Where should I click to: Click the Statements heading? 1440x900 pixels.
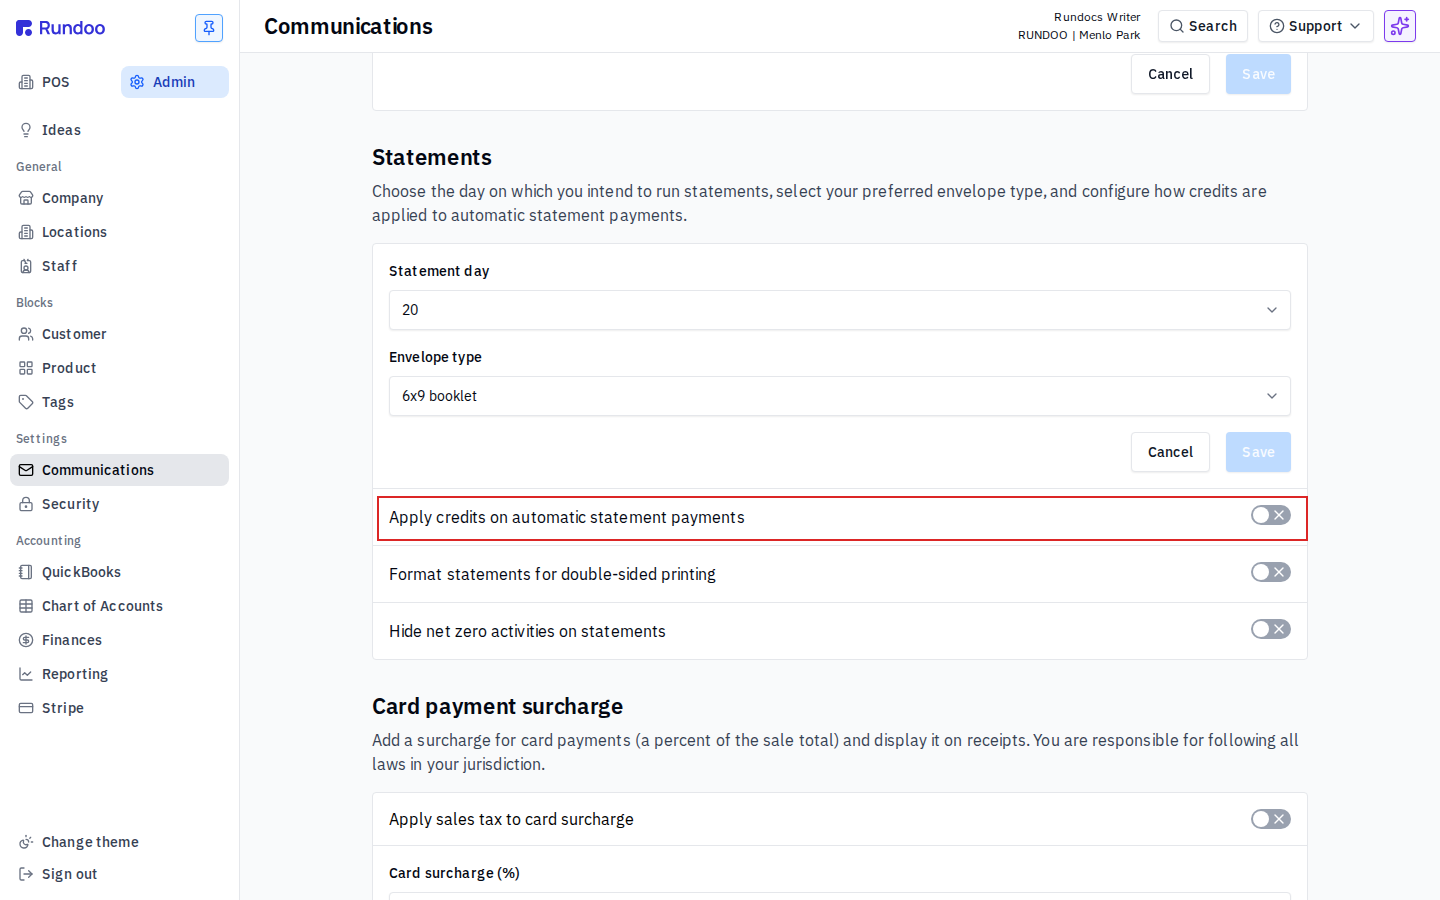tap(432, 157)
